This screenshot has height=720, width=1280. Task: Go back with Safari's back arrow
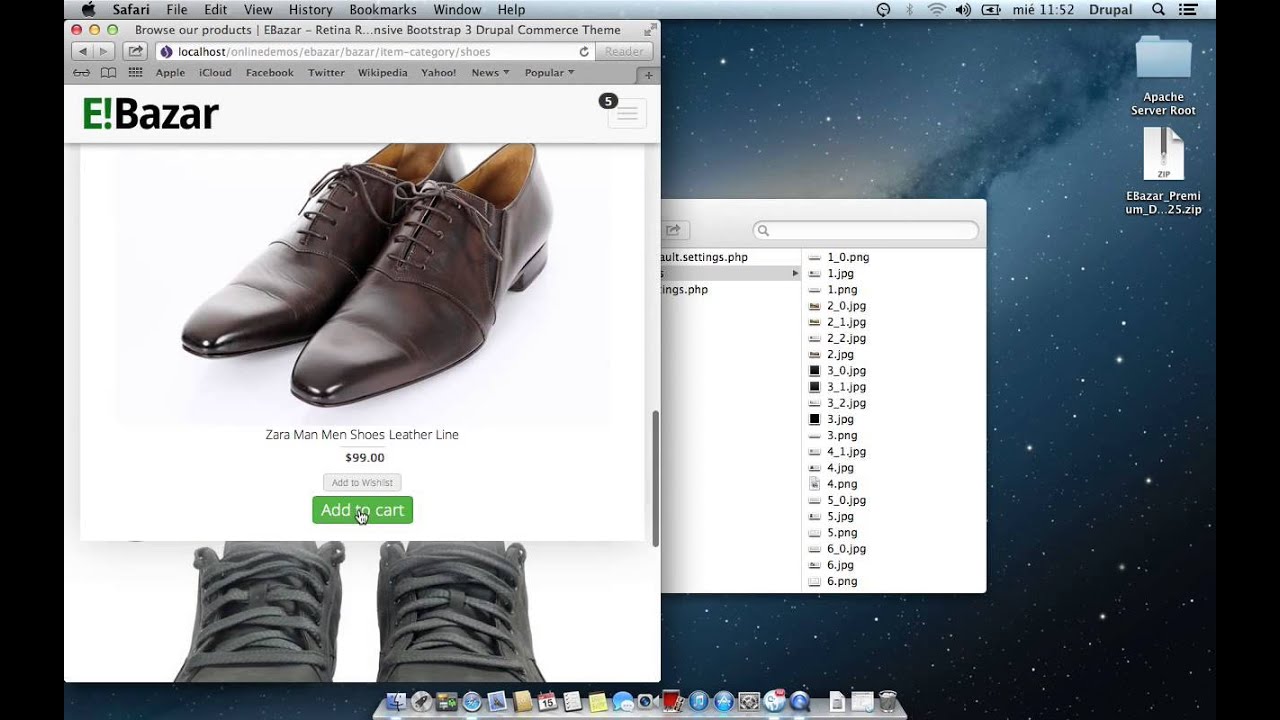[82, 51]
